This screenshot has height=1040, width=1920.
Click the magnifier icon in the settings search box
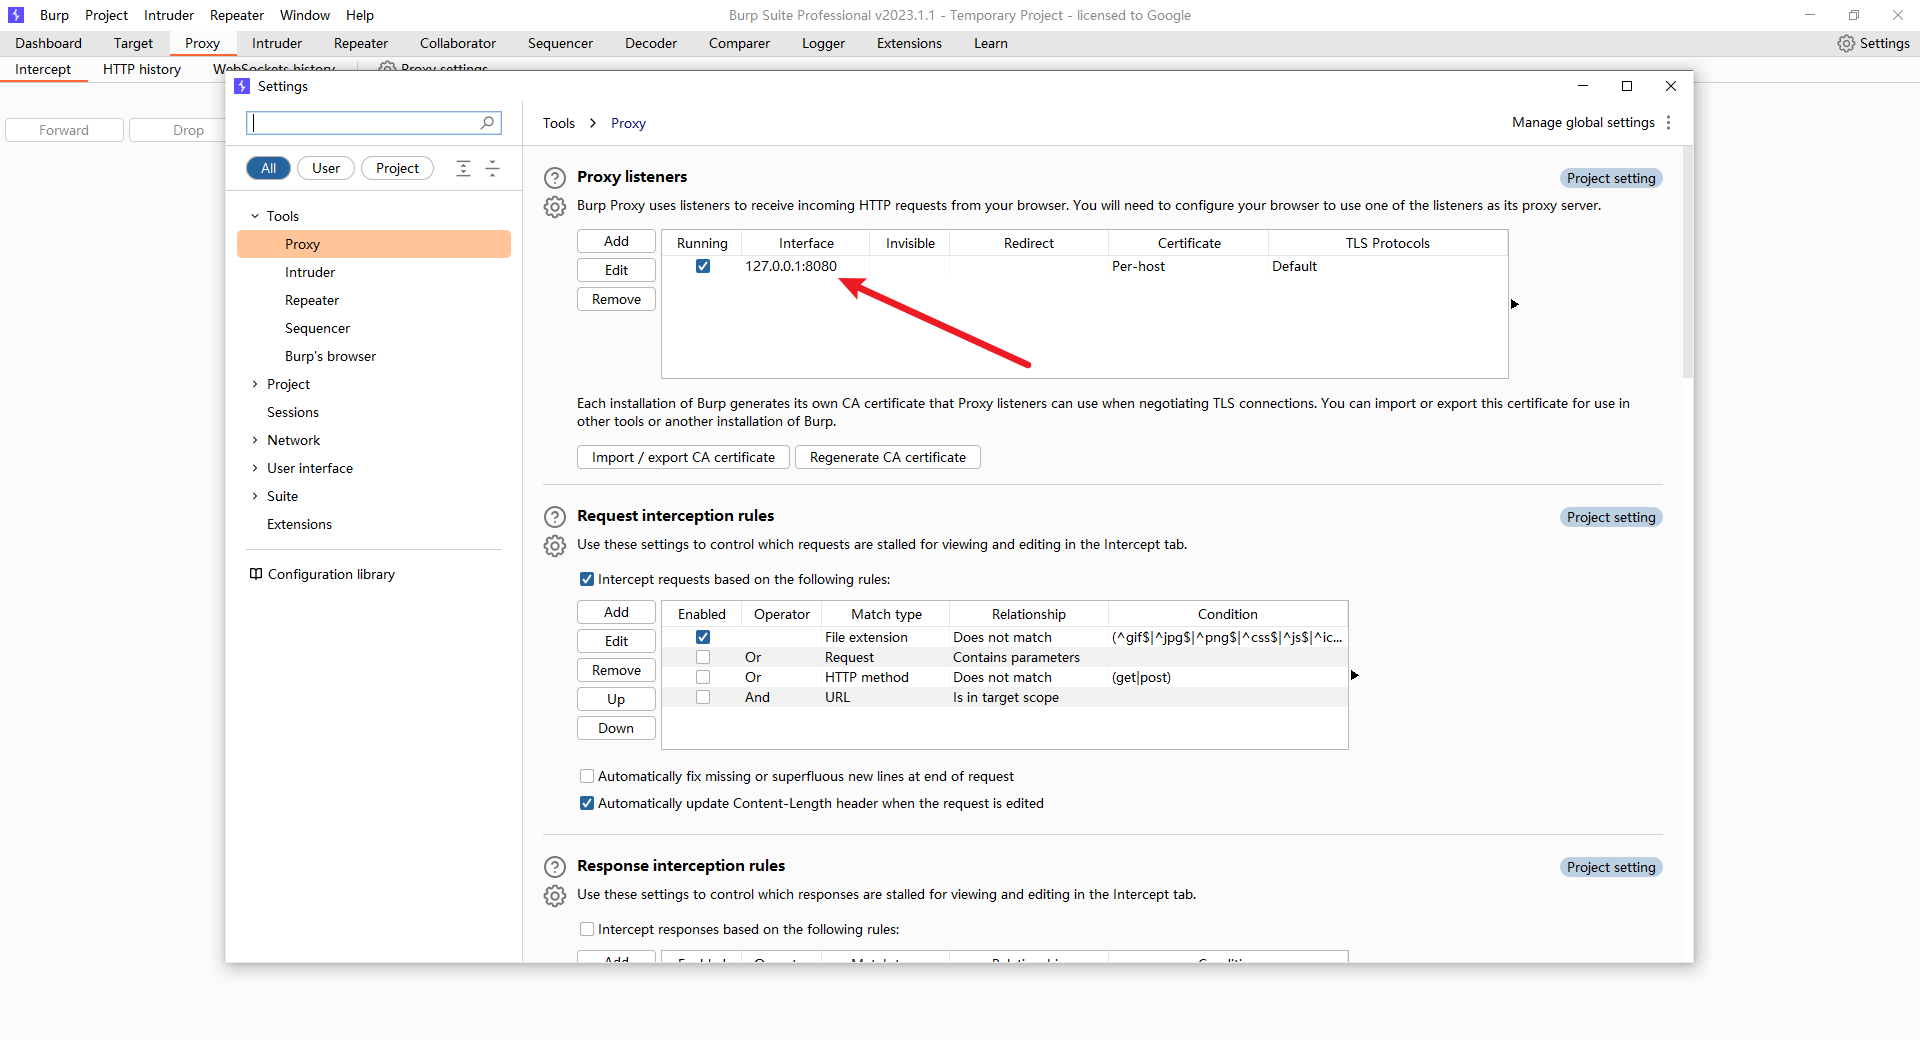pyautogui.click(x=487, y=123)
